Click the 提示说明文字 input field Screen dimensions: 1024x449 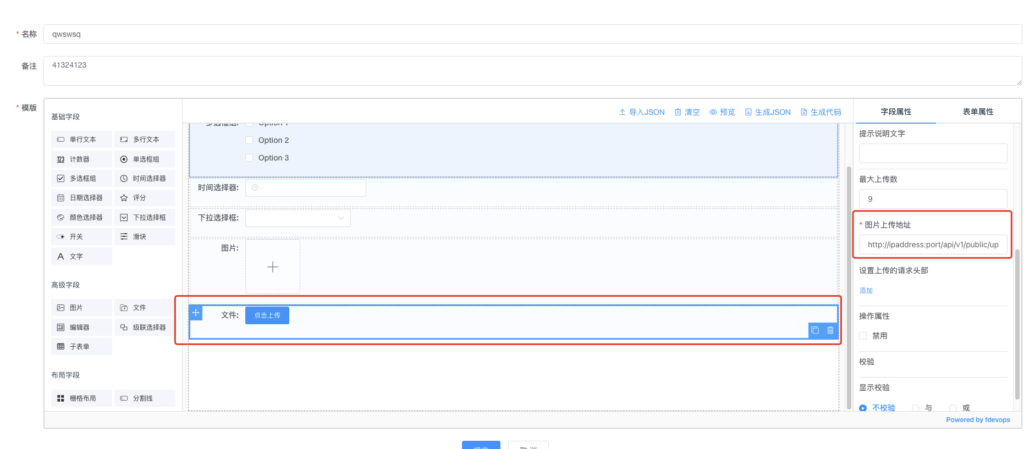point(933,153)
